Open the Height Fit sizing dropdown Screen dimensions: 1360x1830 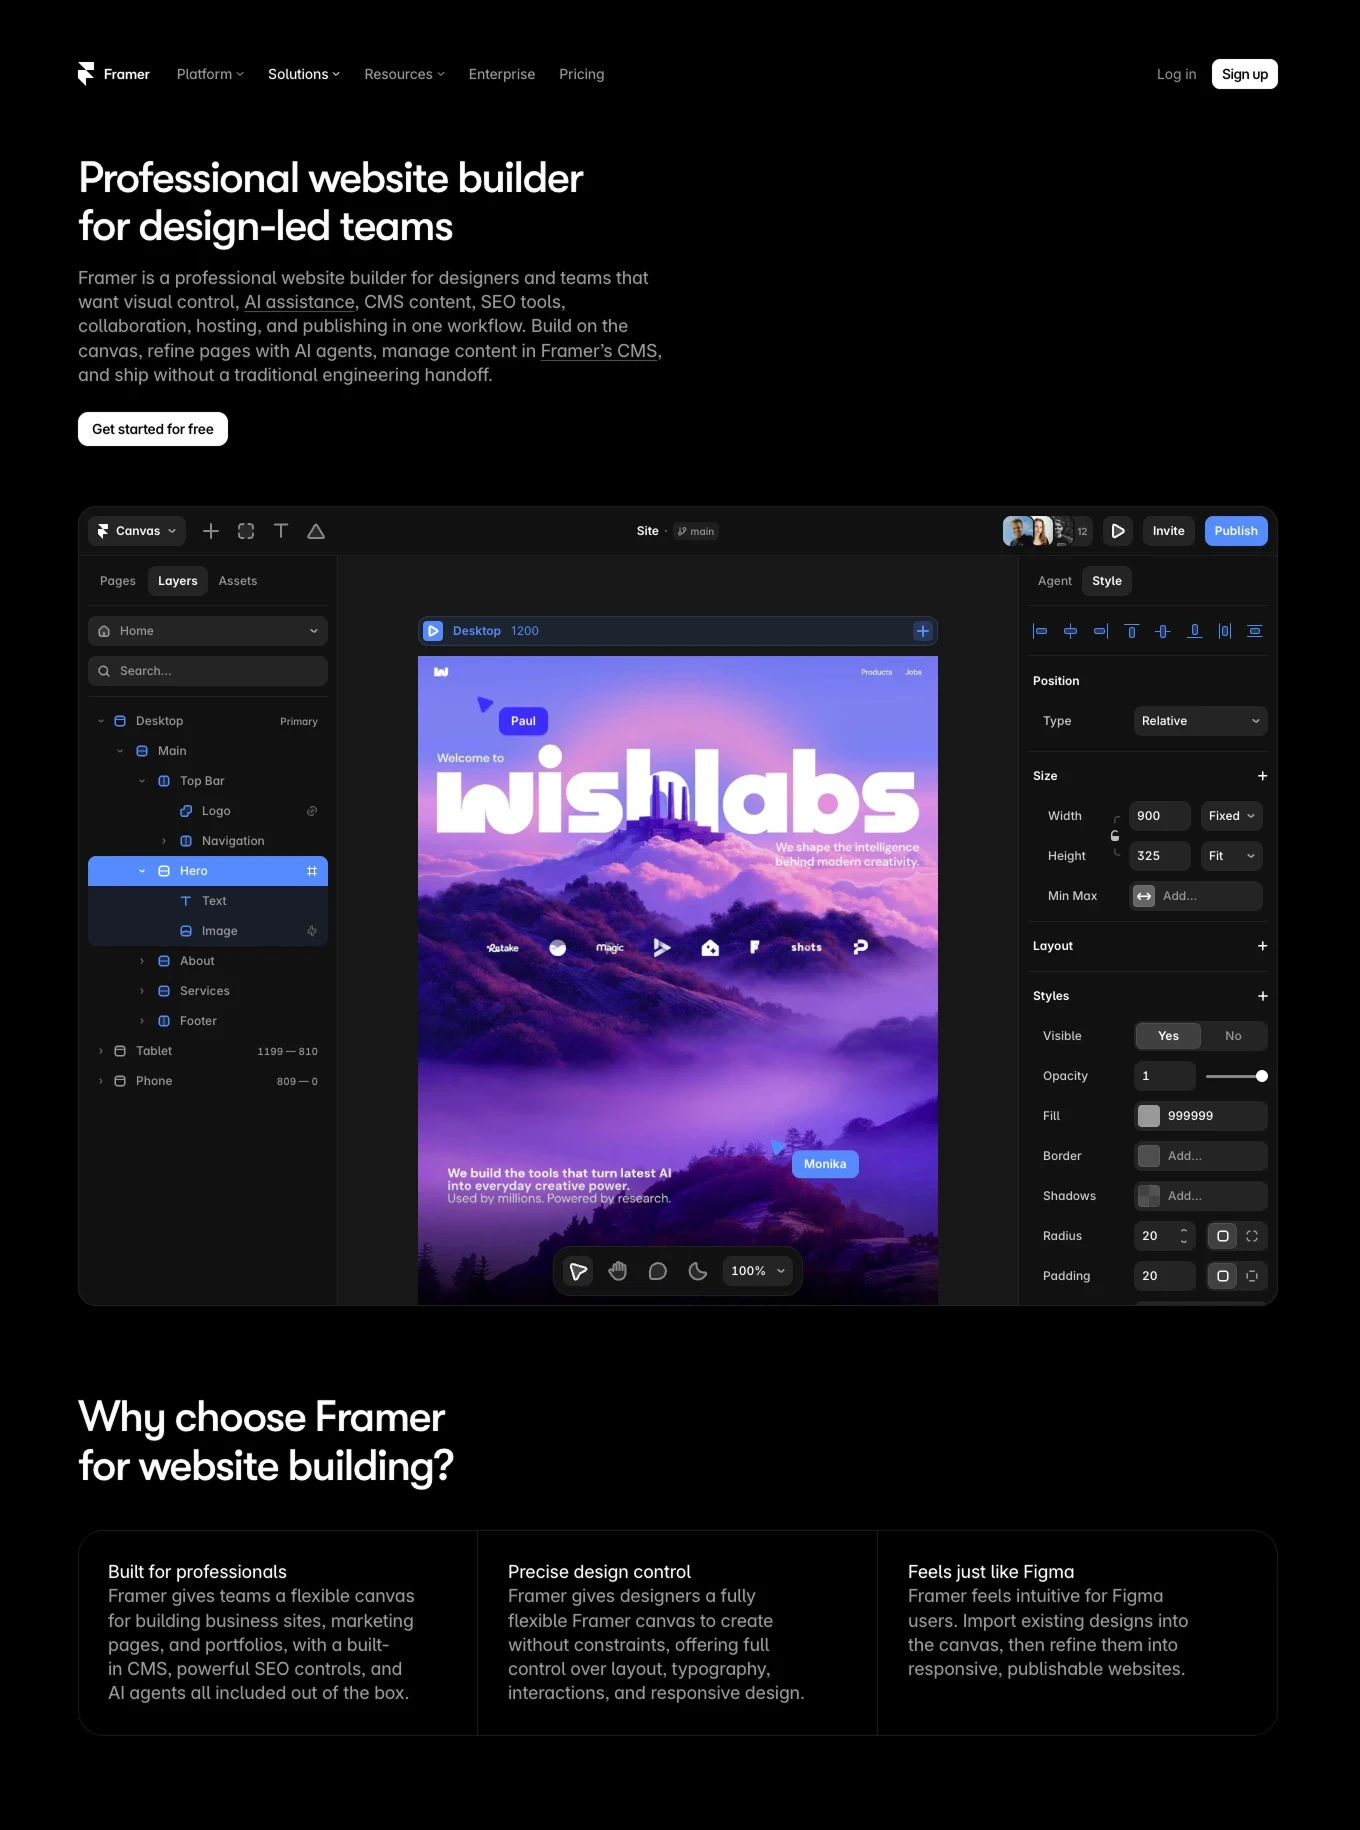click(1231, 856)
